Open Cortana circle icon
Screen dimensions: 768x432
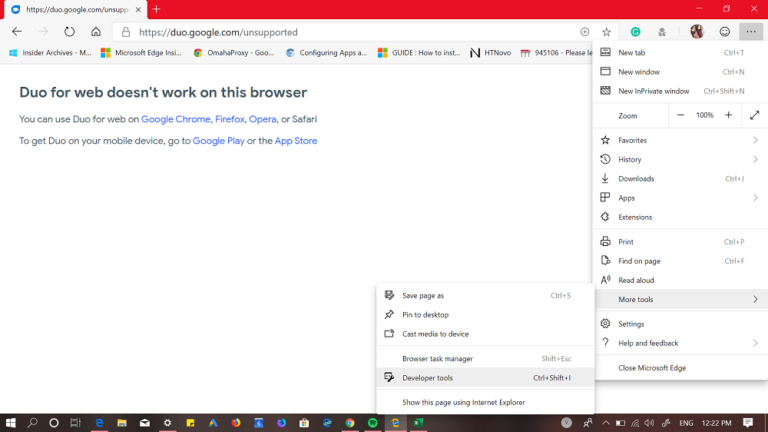pos(54,423)
